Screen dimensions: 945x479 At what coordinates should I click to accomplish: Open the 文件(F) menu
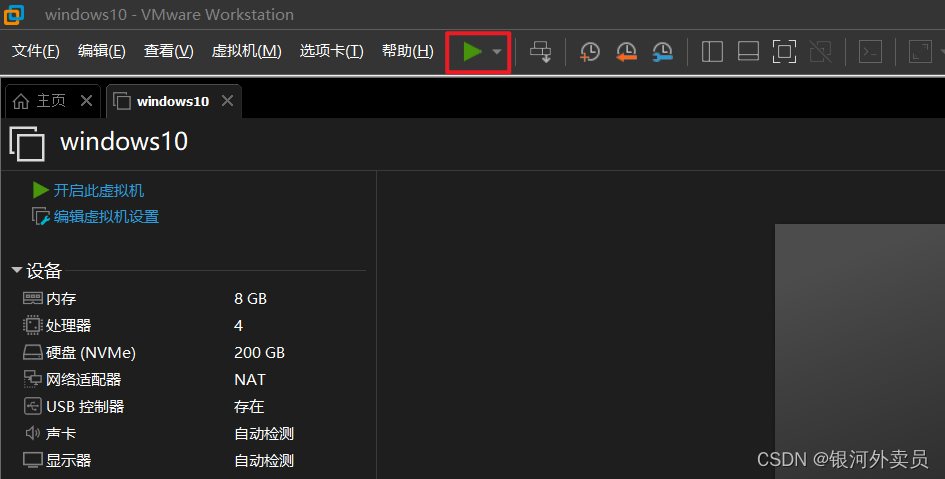point(36,51)
